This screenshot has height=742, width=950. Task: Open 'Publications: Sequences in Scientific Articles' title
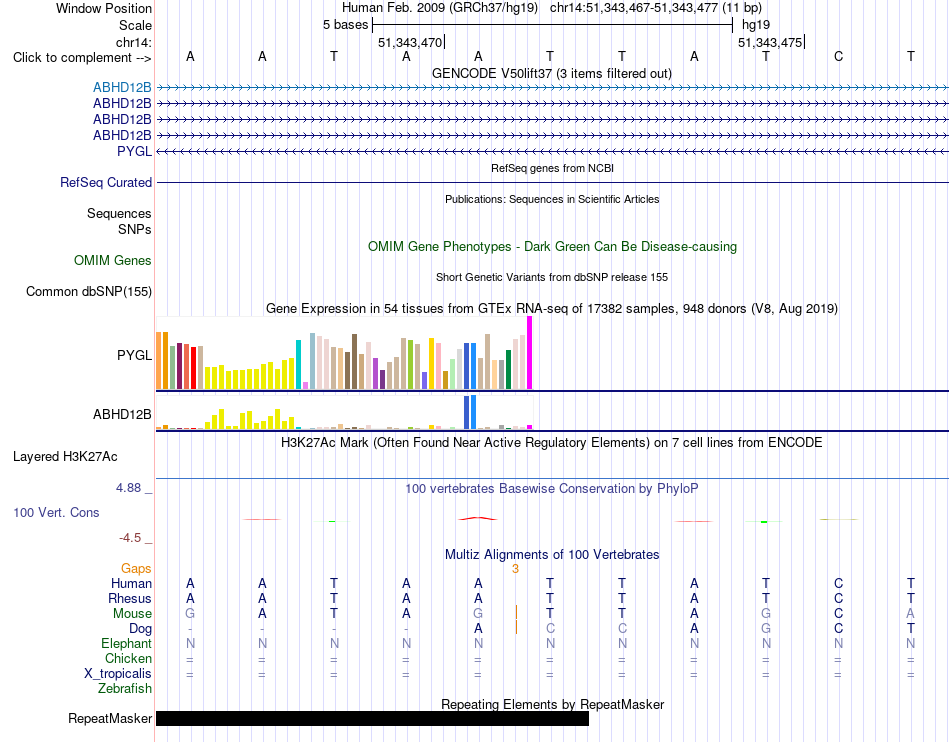point(552,199)
